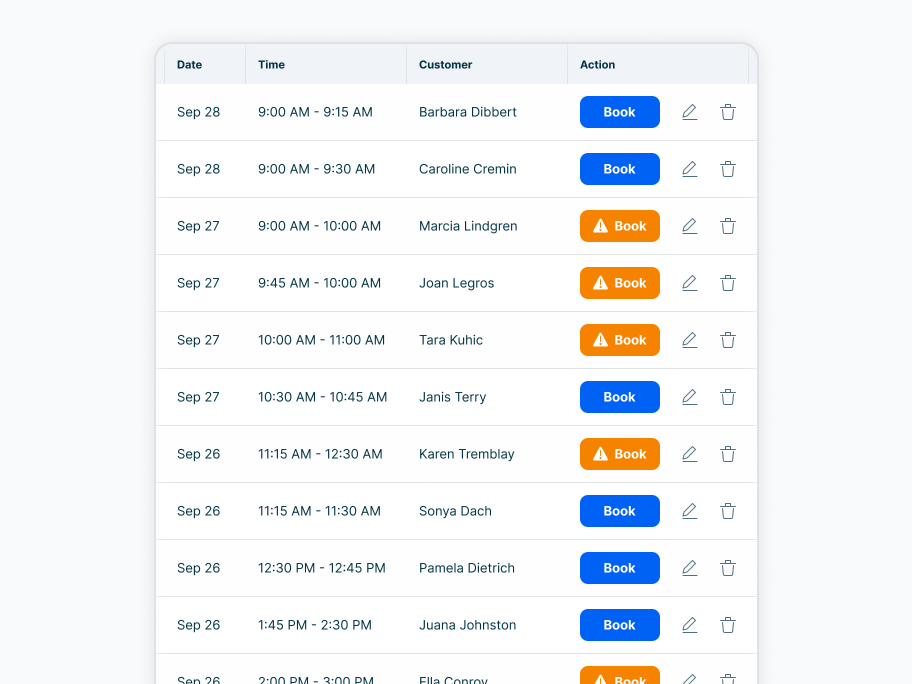Book Janis Terry's 10:30 AM appointment
The width and height of the screenshot is (912, 684).
pos(619,397)
